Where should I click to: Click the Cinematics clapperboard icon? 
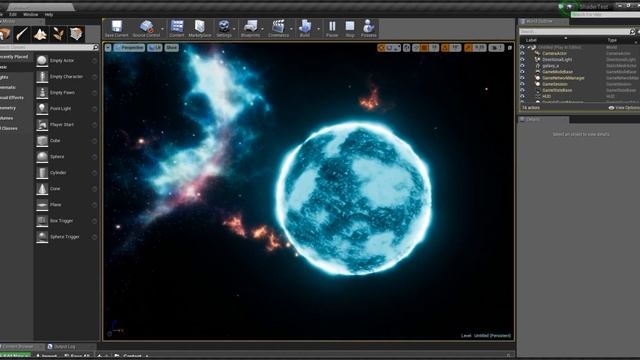[278, 26]
